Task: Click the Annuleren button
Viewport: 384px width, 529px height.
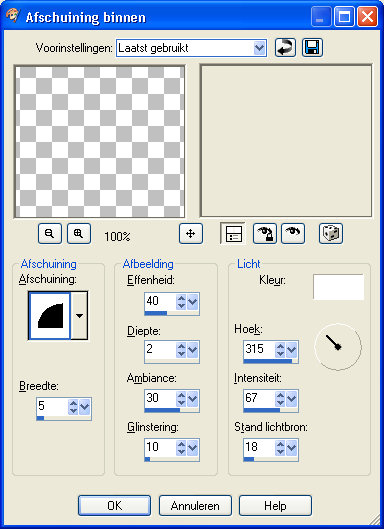Action: click(195, 505)
